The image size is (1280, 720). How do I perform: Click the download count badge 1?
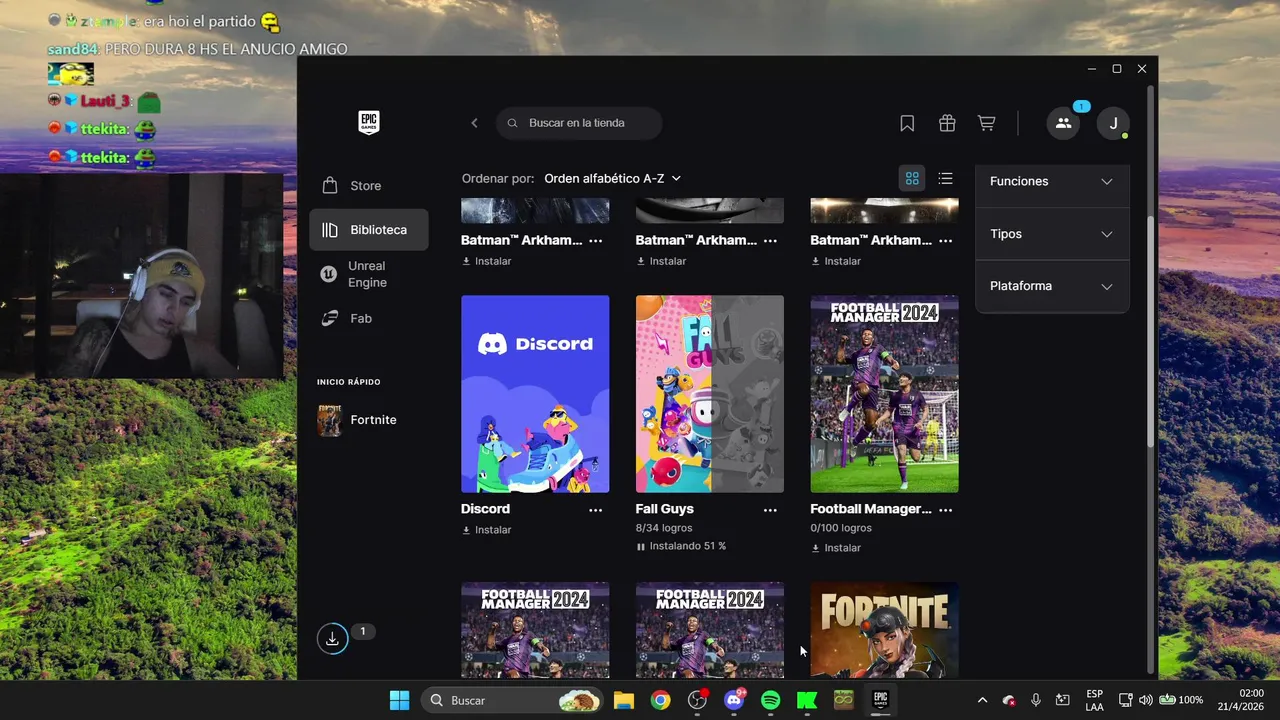[x=362, y=631]
